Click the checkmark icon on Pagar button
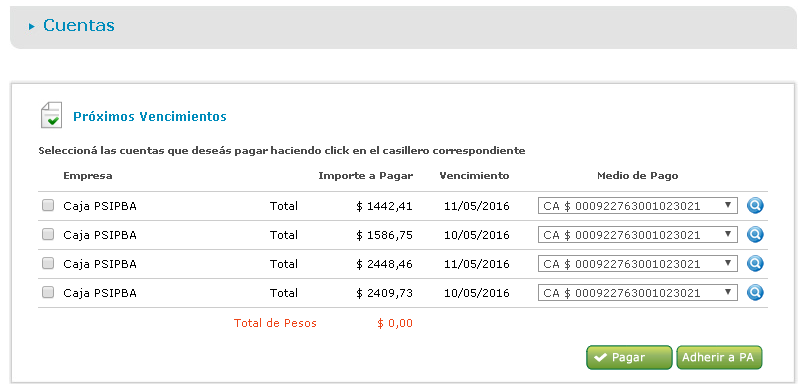This screenshot has height=390, width=810. click(600, 357)
